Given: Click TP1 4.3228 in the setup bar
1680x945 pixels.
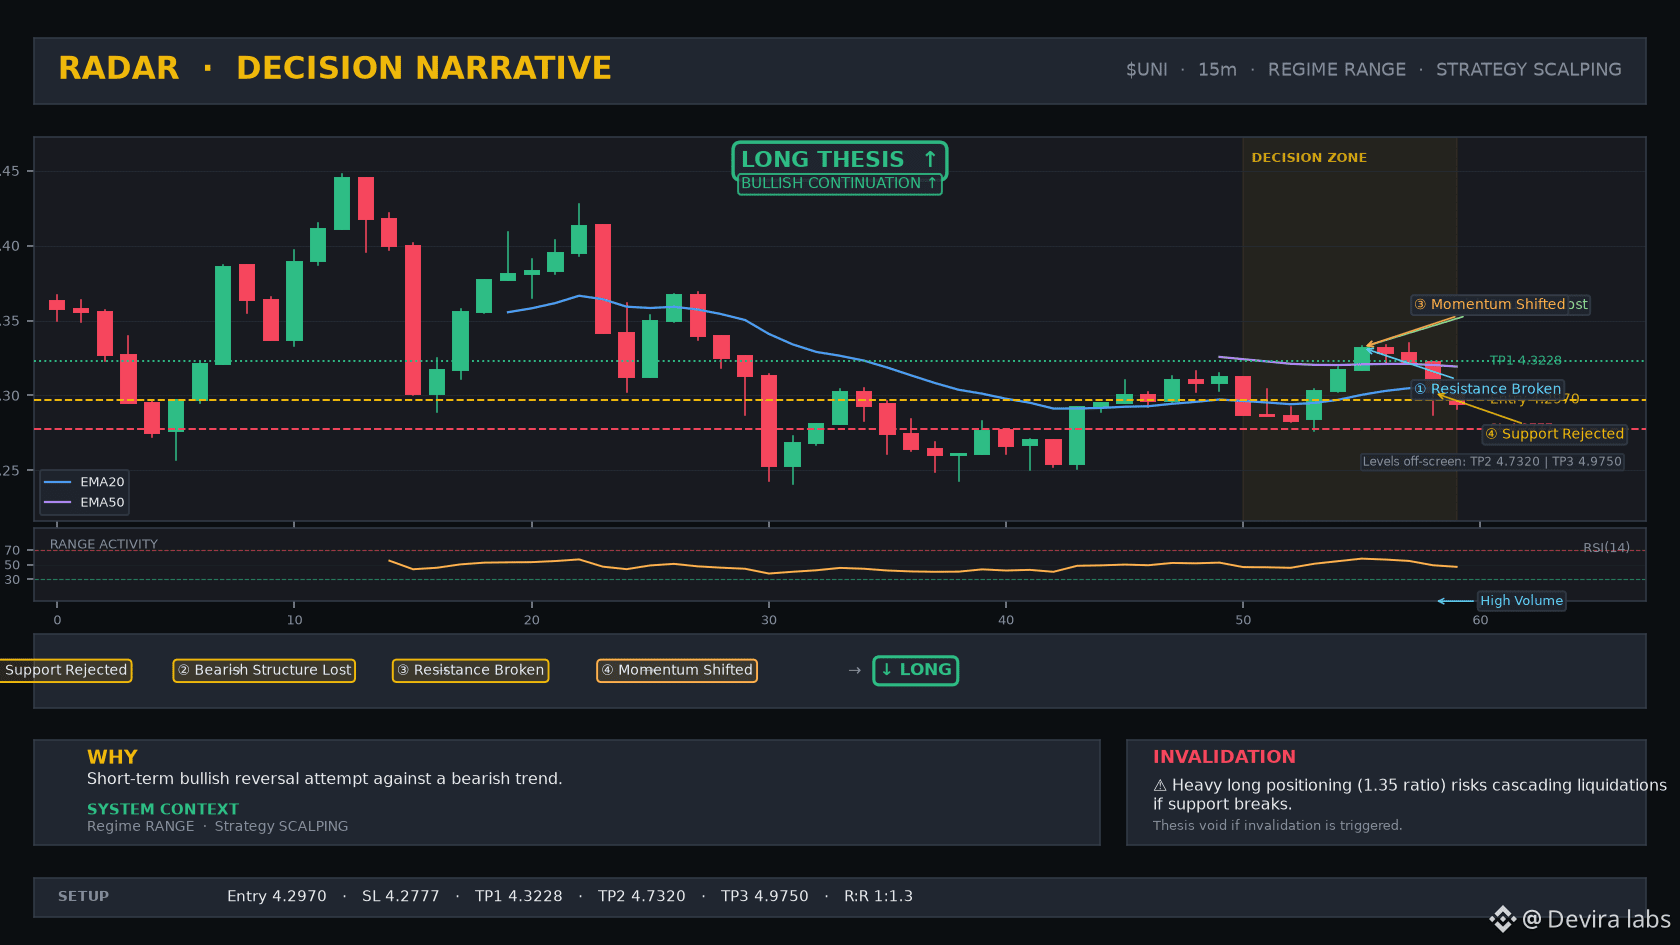Looking at the screenshot, I should [519, 897].
